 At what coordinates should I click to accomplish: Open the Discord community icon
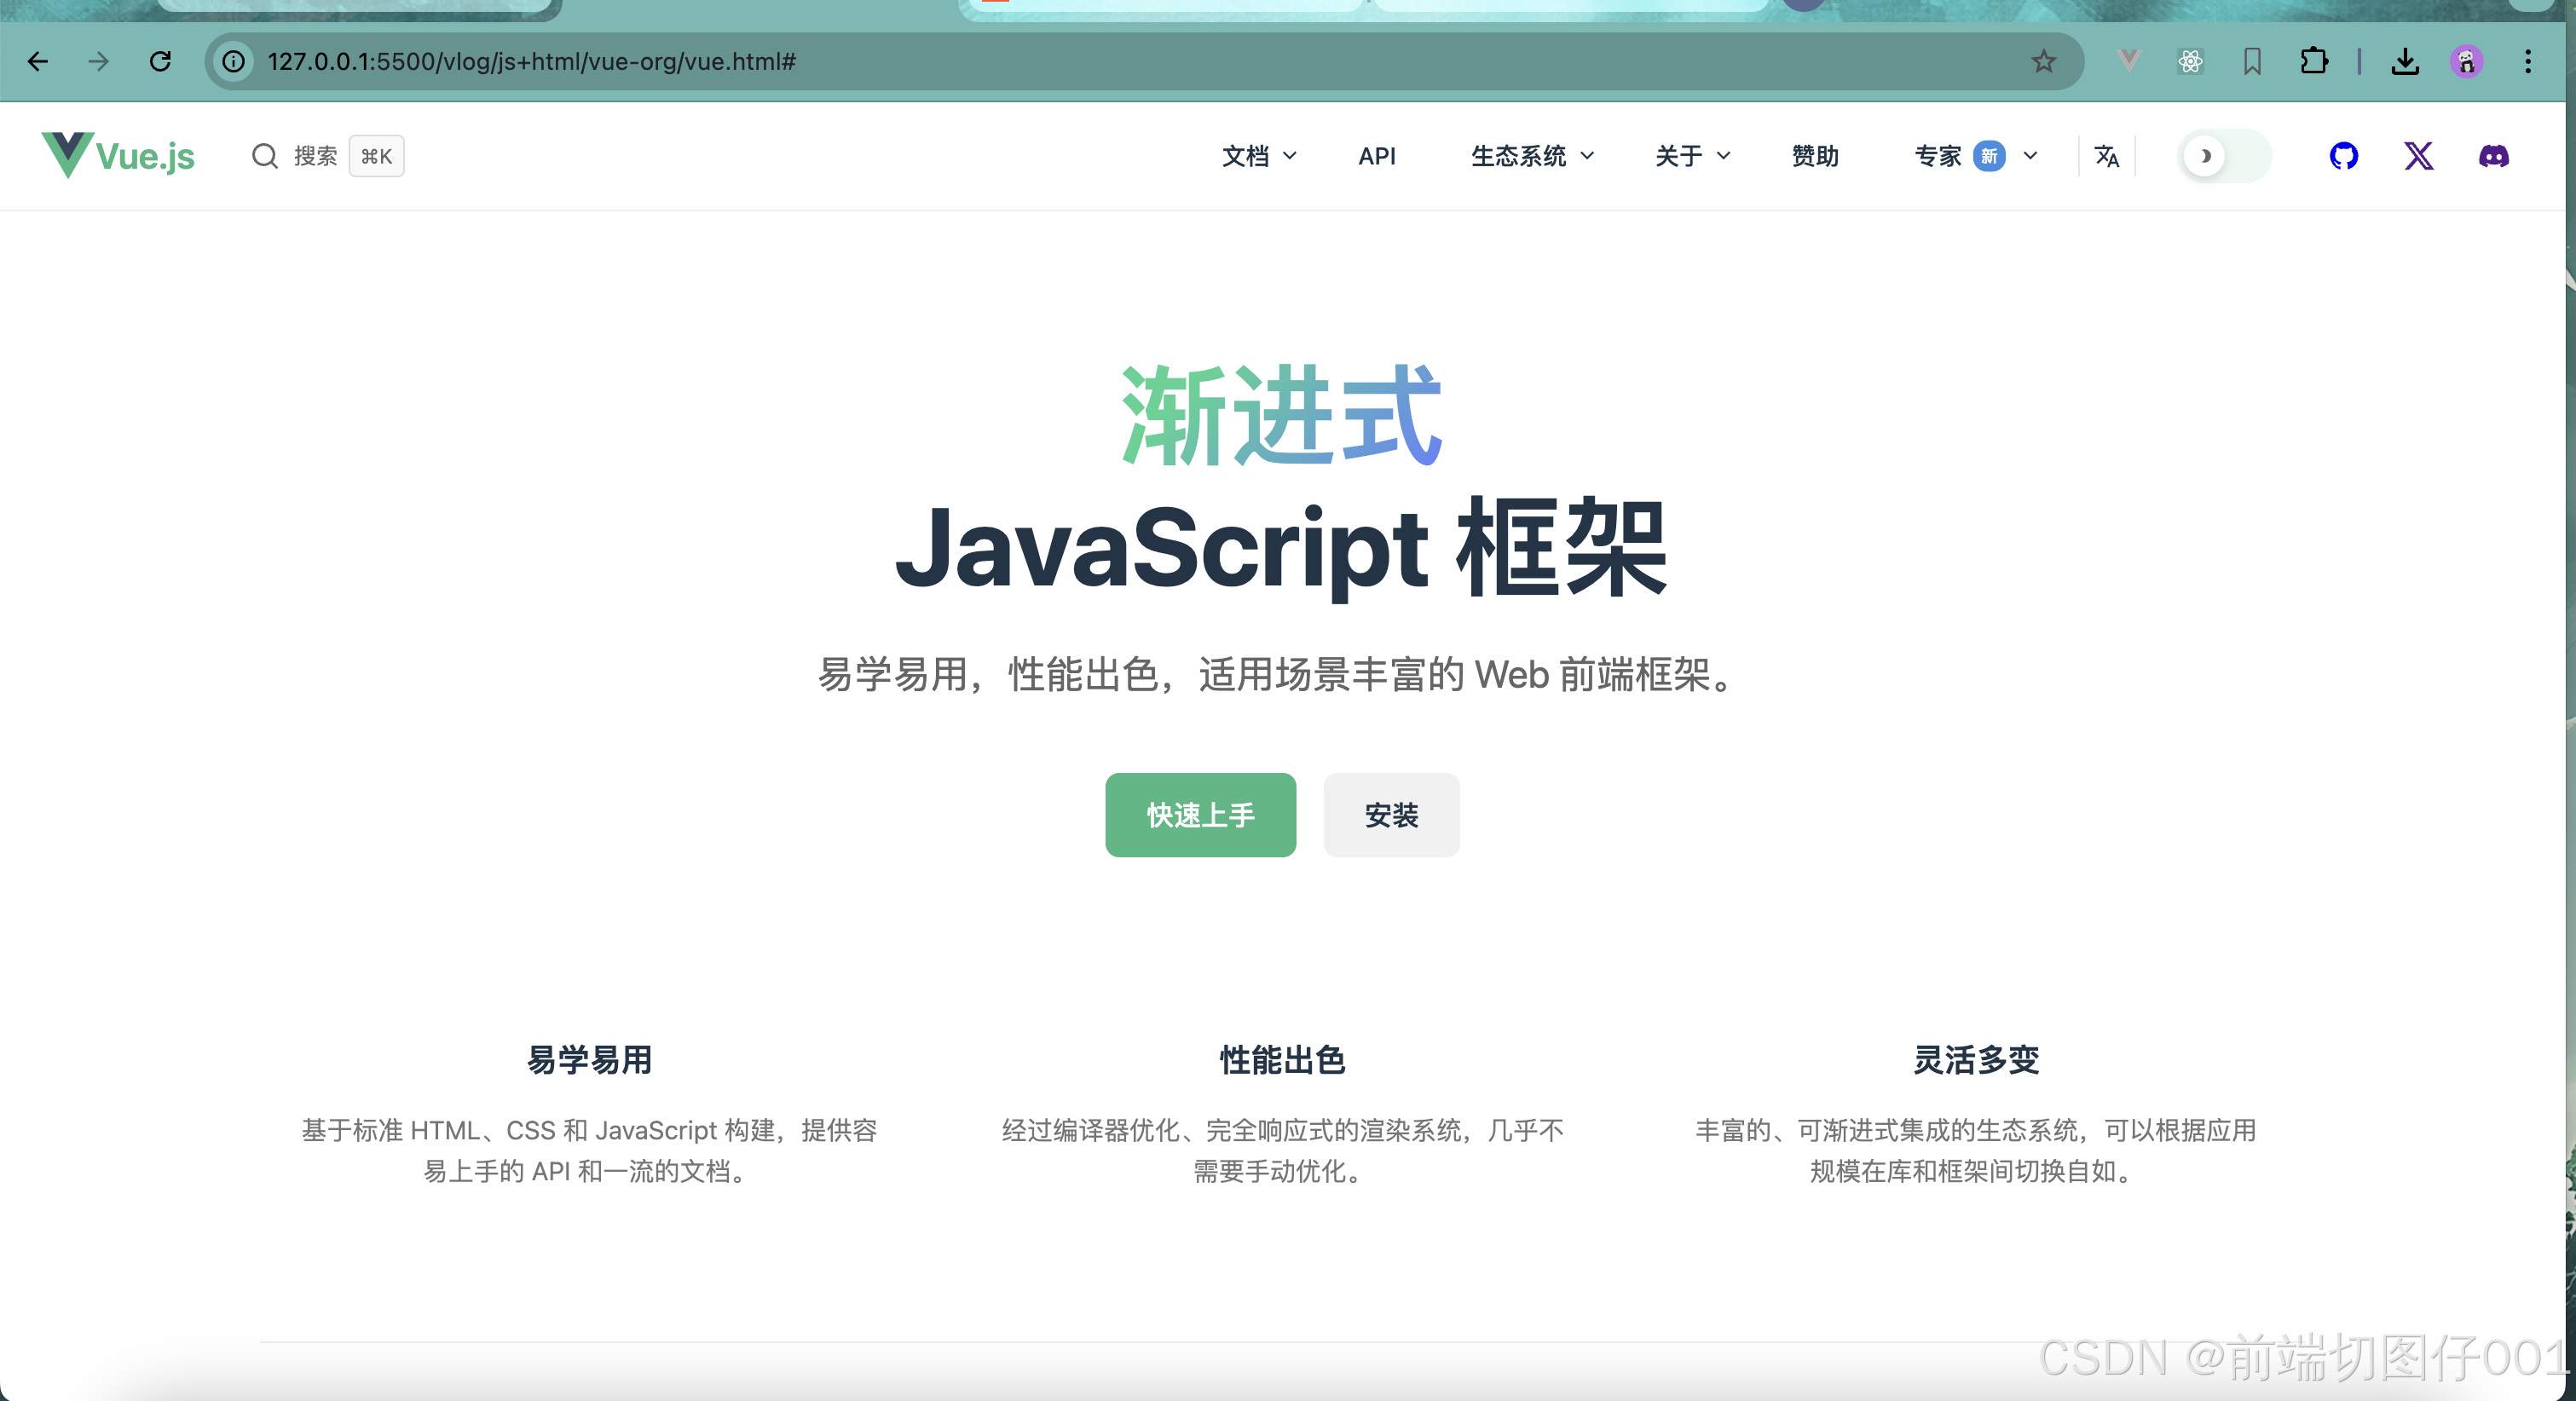2494,156
